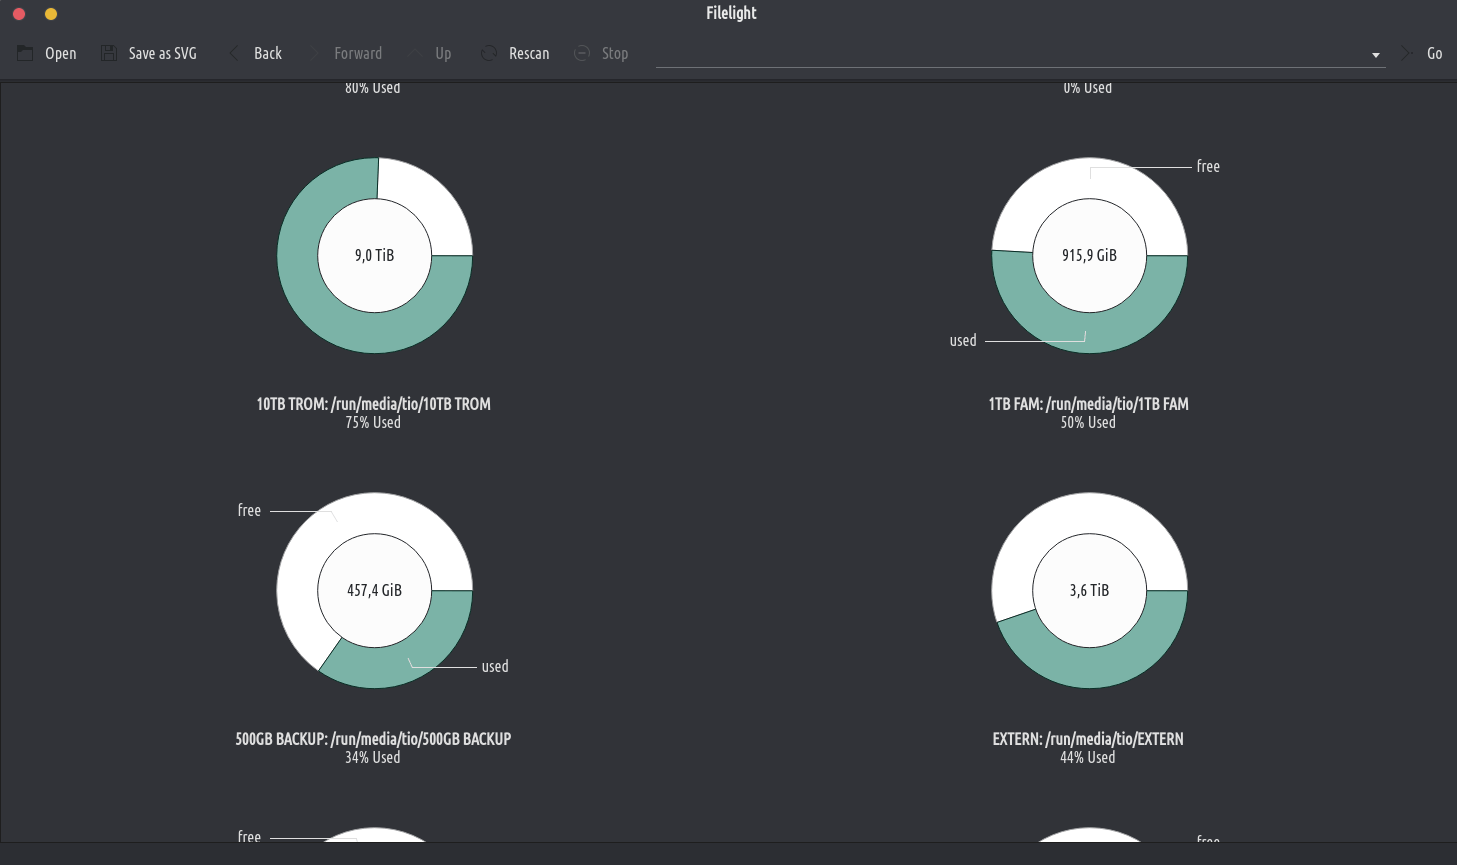Open the 10TB TROM disk chart
The image size is (1457, 865).
click(x=374, y=255)
